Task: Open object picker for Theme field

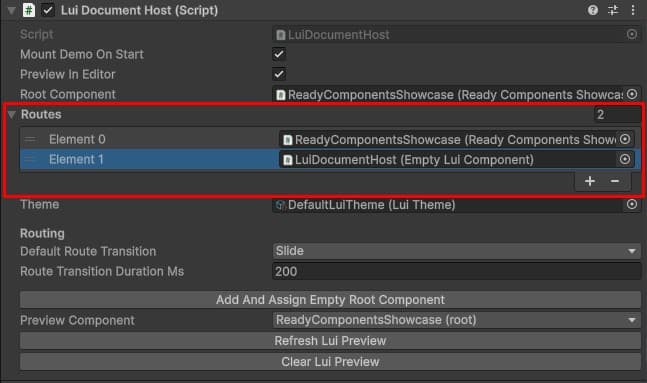Action: click(632, 204)
